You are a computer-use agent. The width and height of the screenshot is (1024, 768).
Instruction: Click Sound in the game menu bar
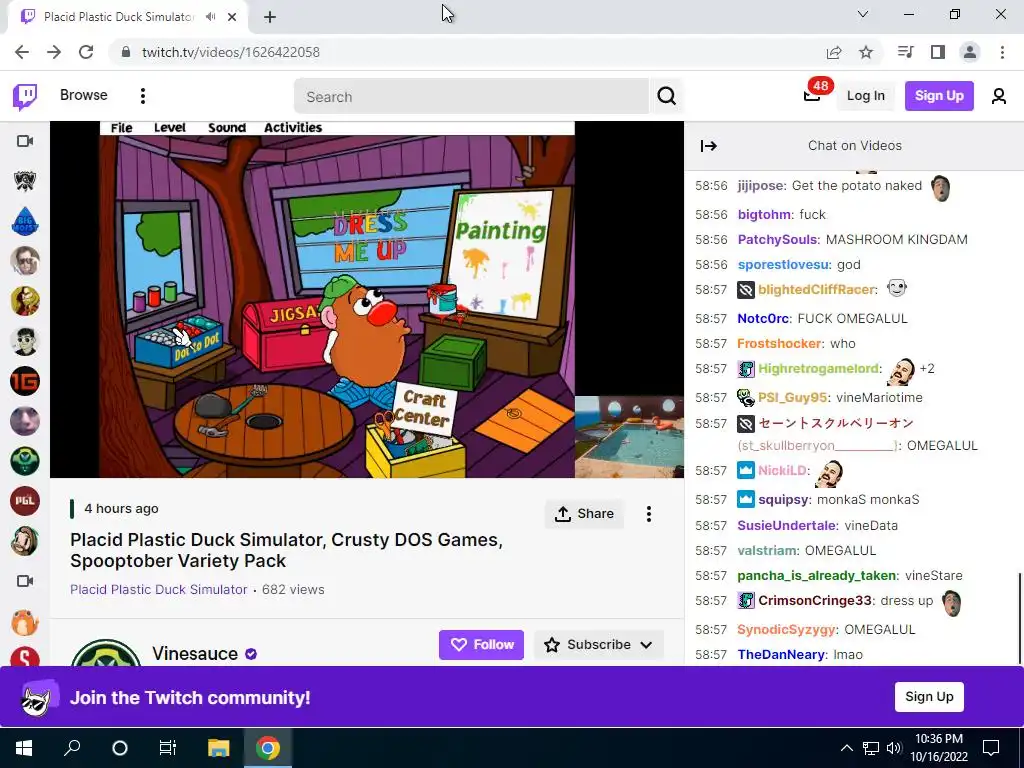(227, 127)
